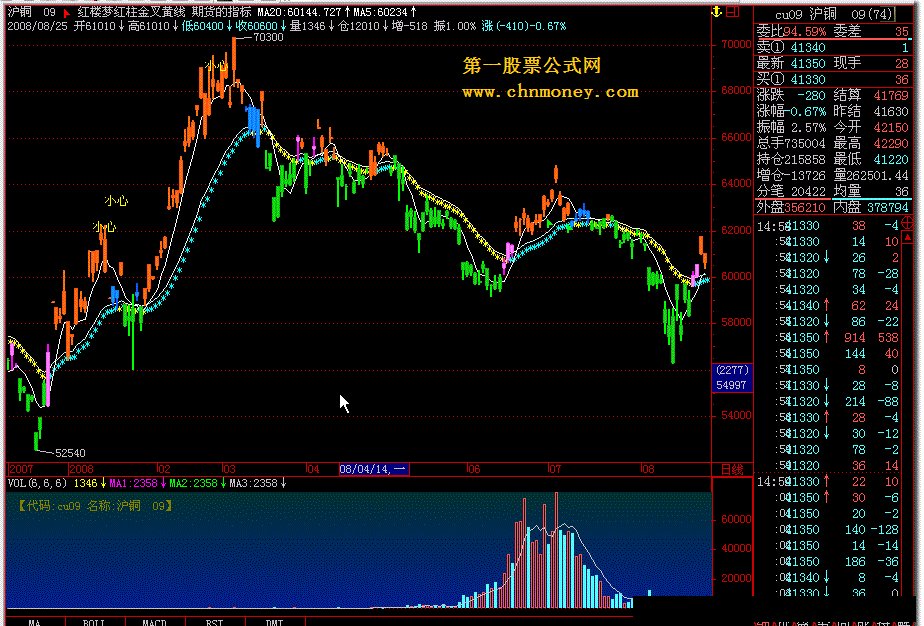
Task: Switch to the DMI indicator tab
Action: (x=275, y=622)
